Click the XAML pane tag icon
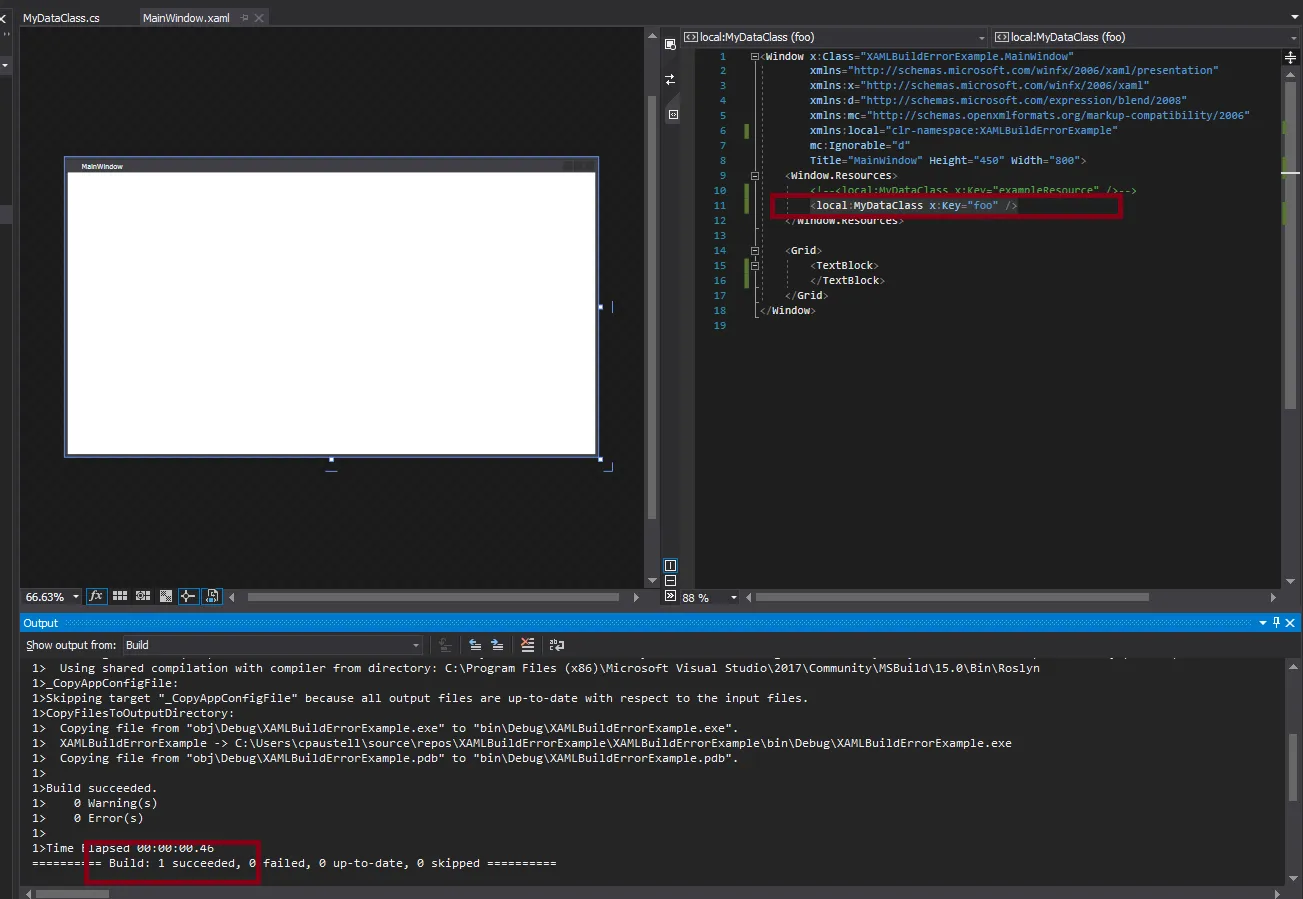The height and width of the screenshot is (899, 1303). (x=672, y=115)
